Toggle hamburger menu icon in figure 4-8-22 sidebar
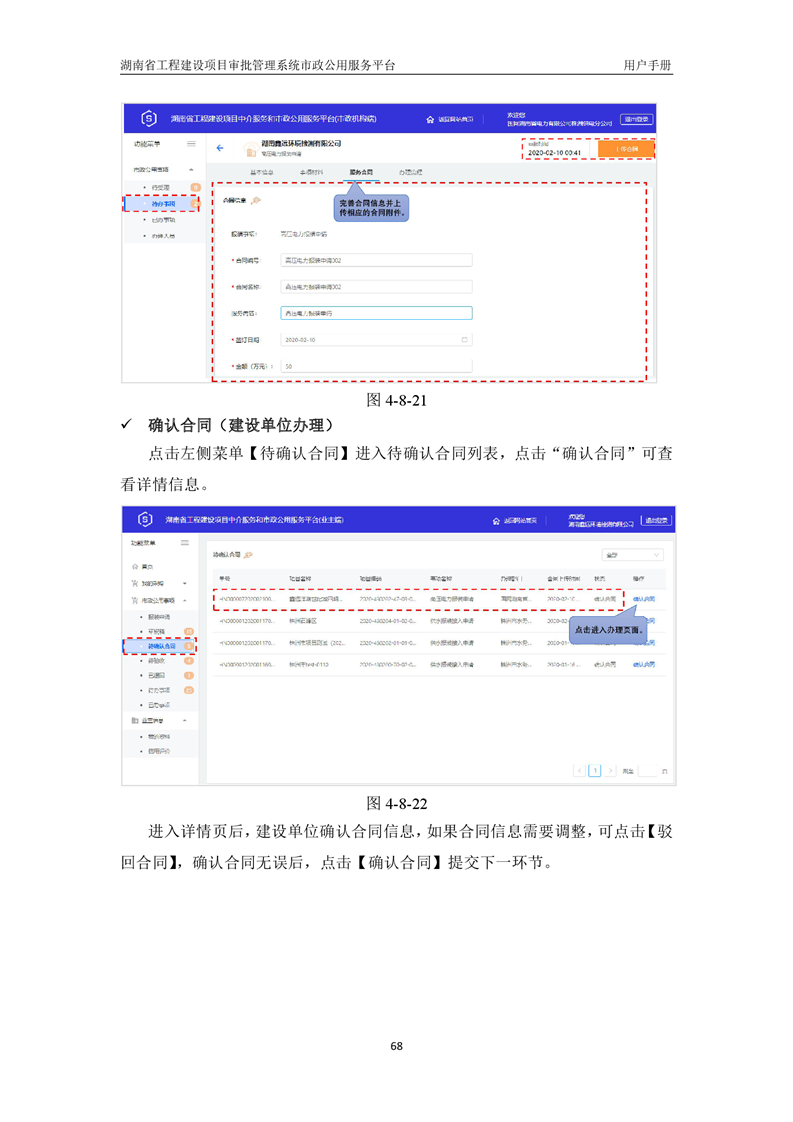 pos(185,543)
